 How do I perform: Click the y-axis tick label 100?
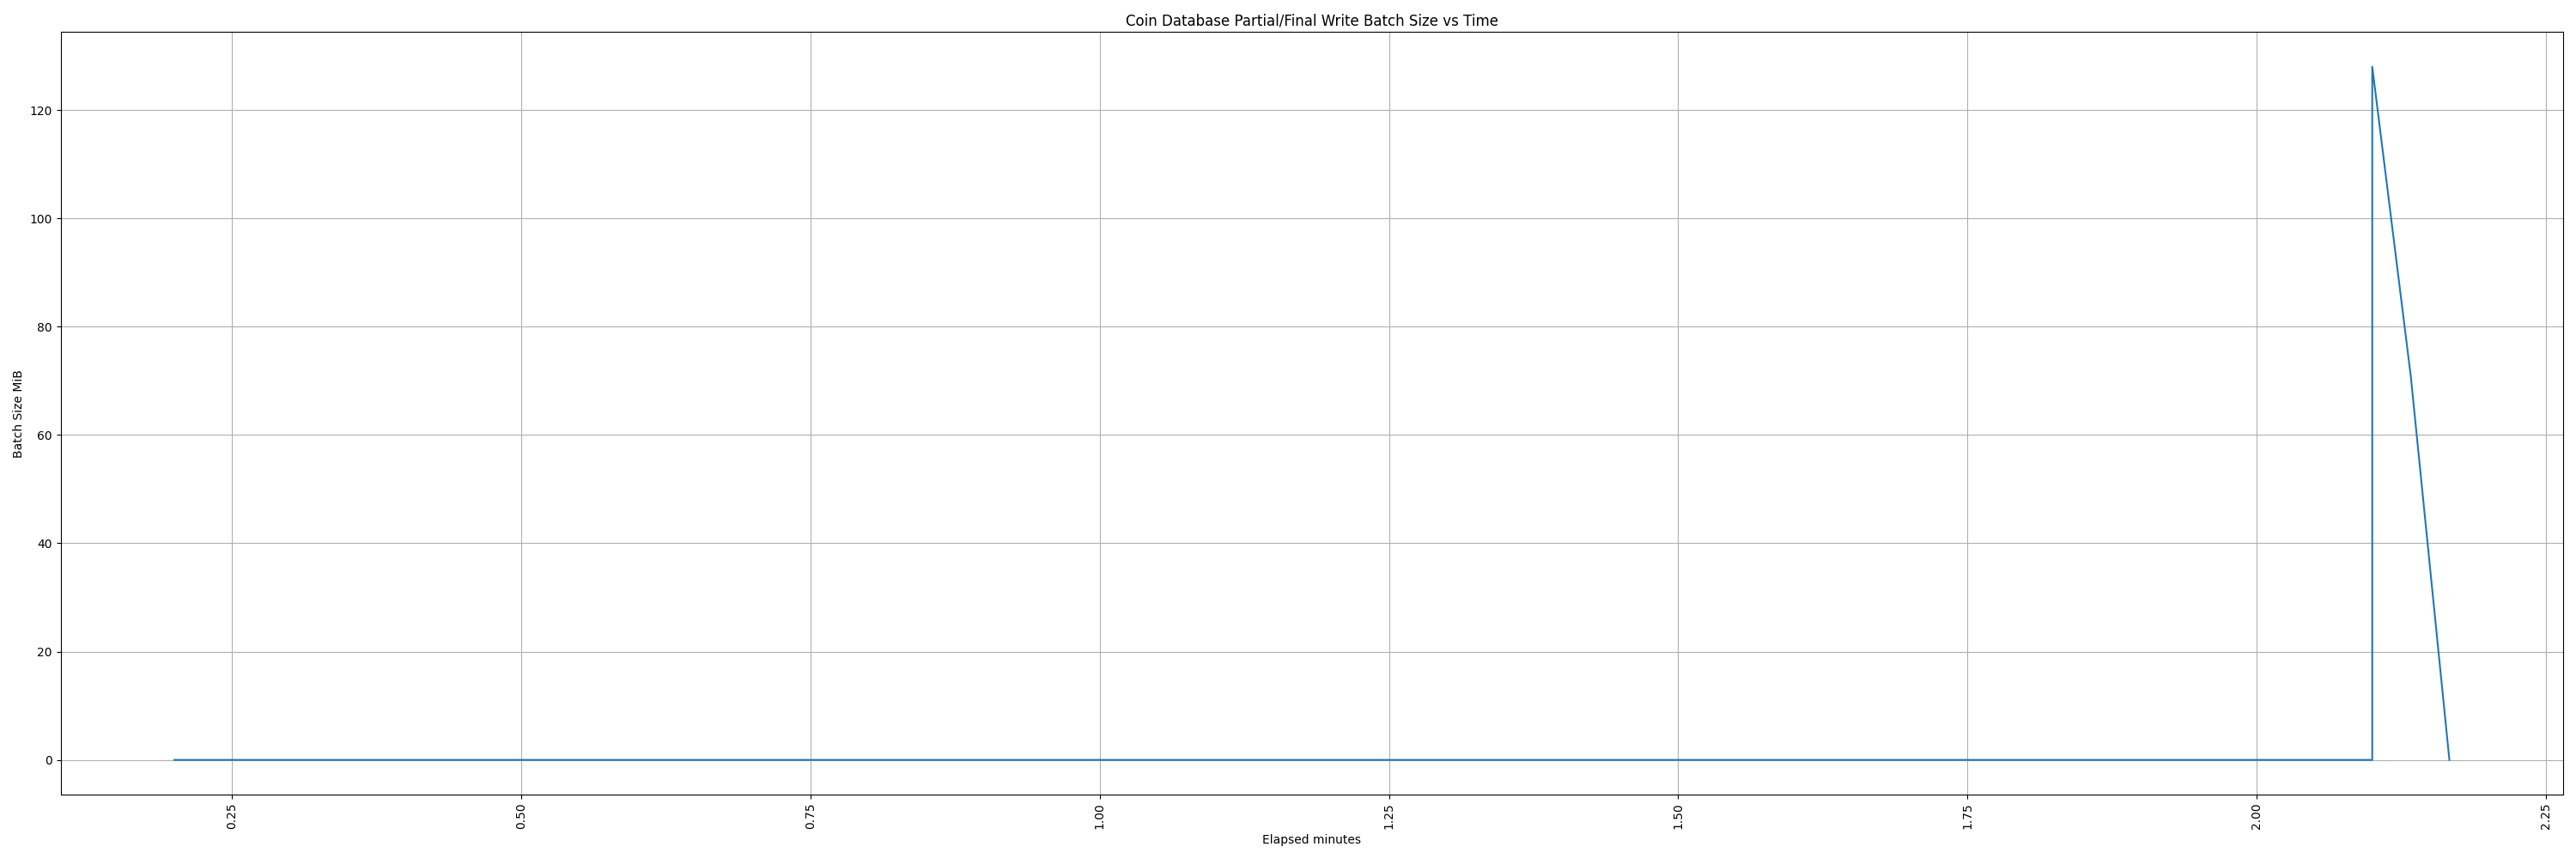tap(41, 219)
